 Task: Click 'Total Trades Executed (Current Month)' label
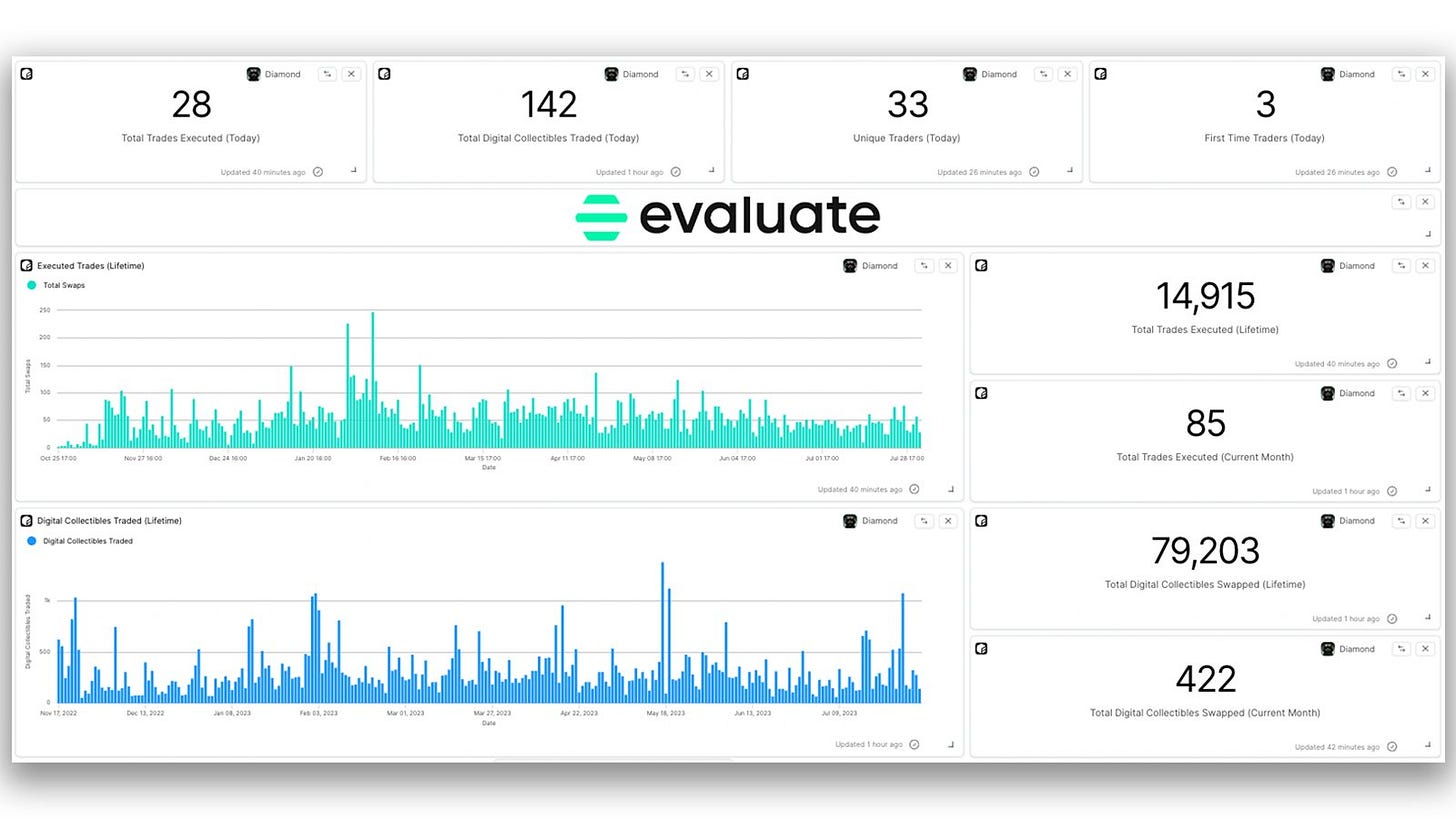[1205, 457]
